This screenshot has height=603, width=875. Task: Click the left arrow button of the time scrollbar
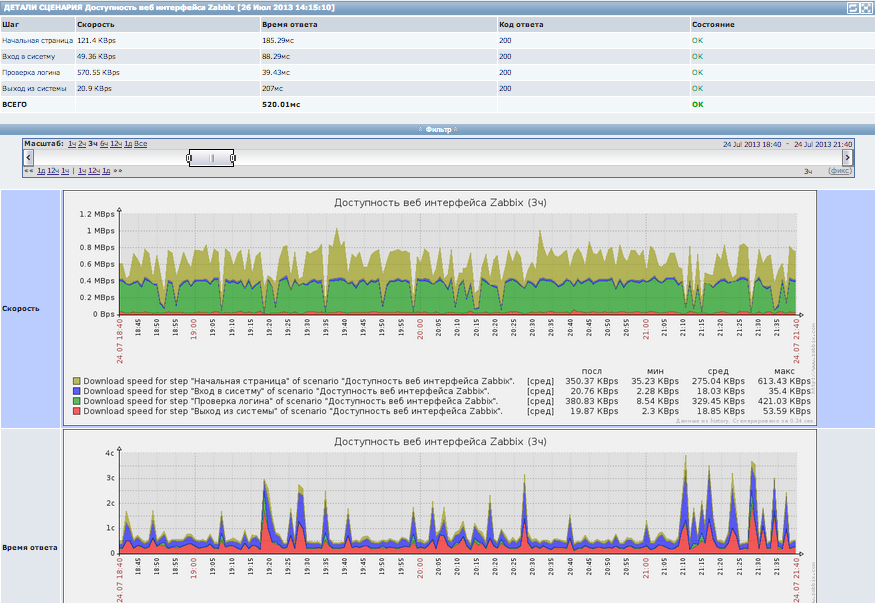pos(28,158)
